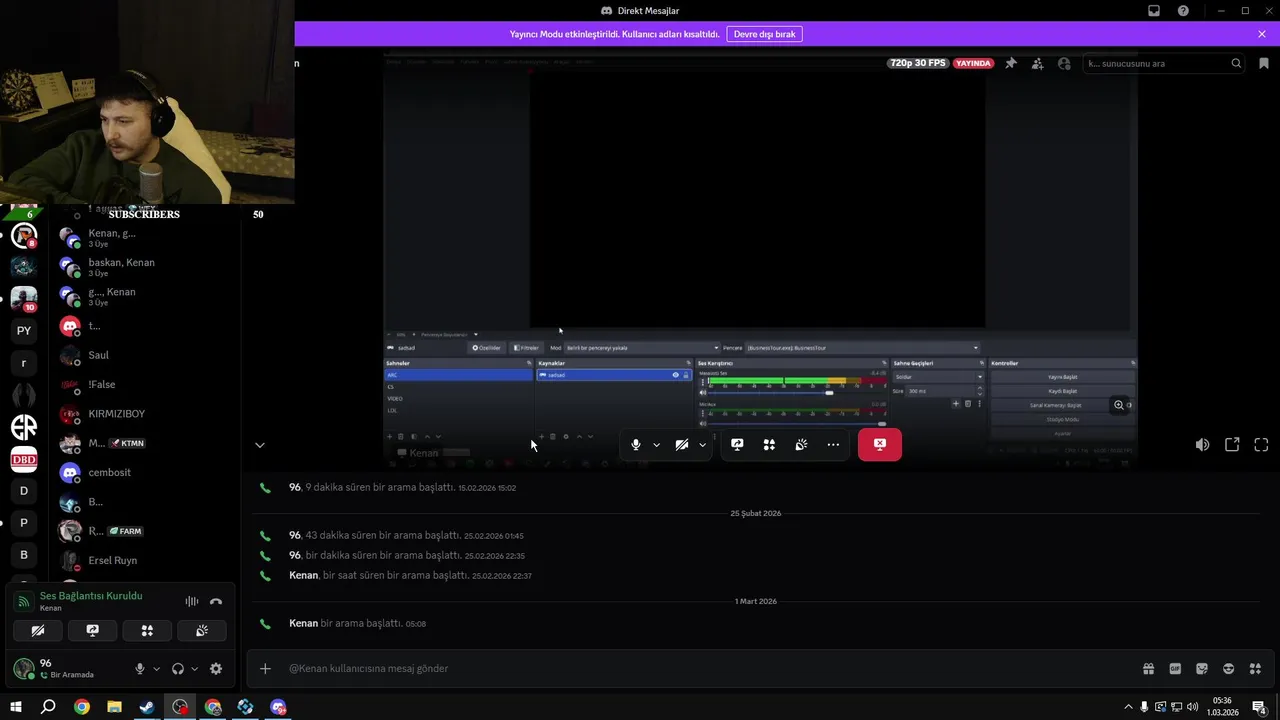Click the screen share icon in call bar

click(x=737, y=445)
